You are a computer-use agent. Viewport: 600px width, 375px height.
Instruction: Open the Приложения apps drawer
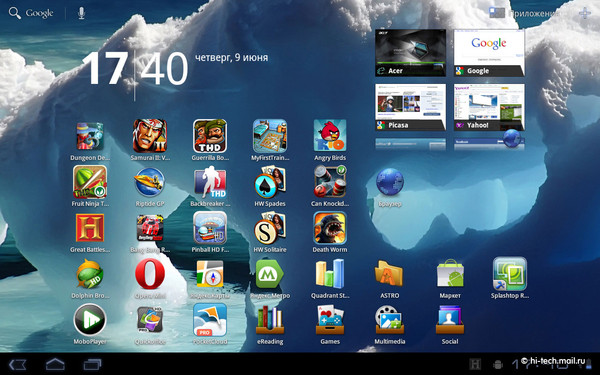click(x=524, y=13)
